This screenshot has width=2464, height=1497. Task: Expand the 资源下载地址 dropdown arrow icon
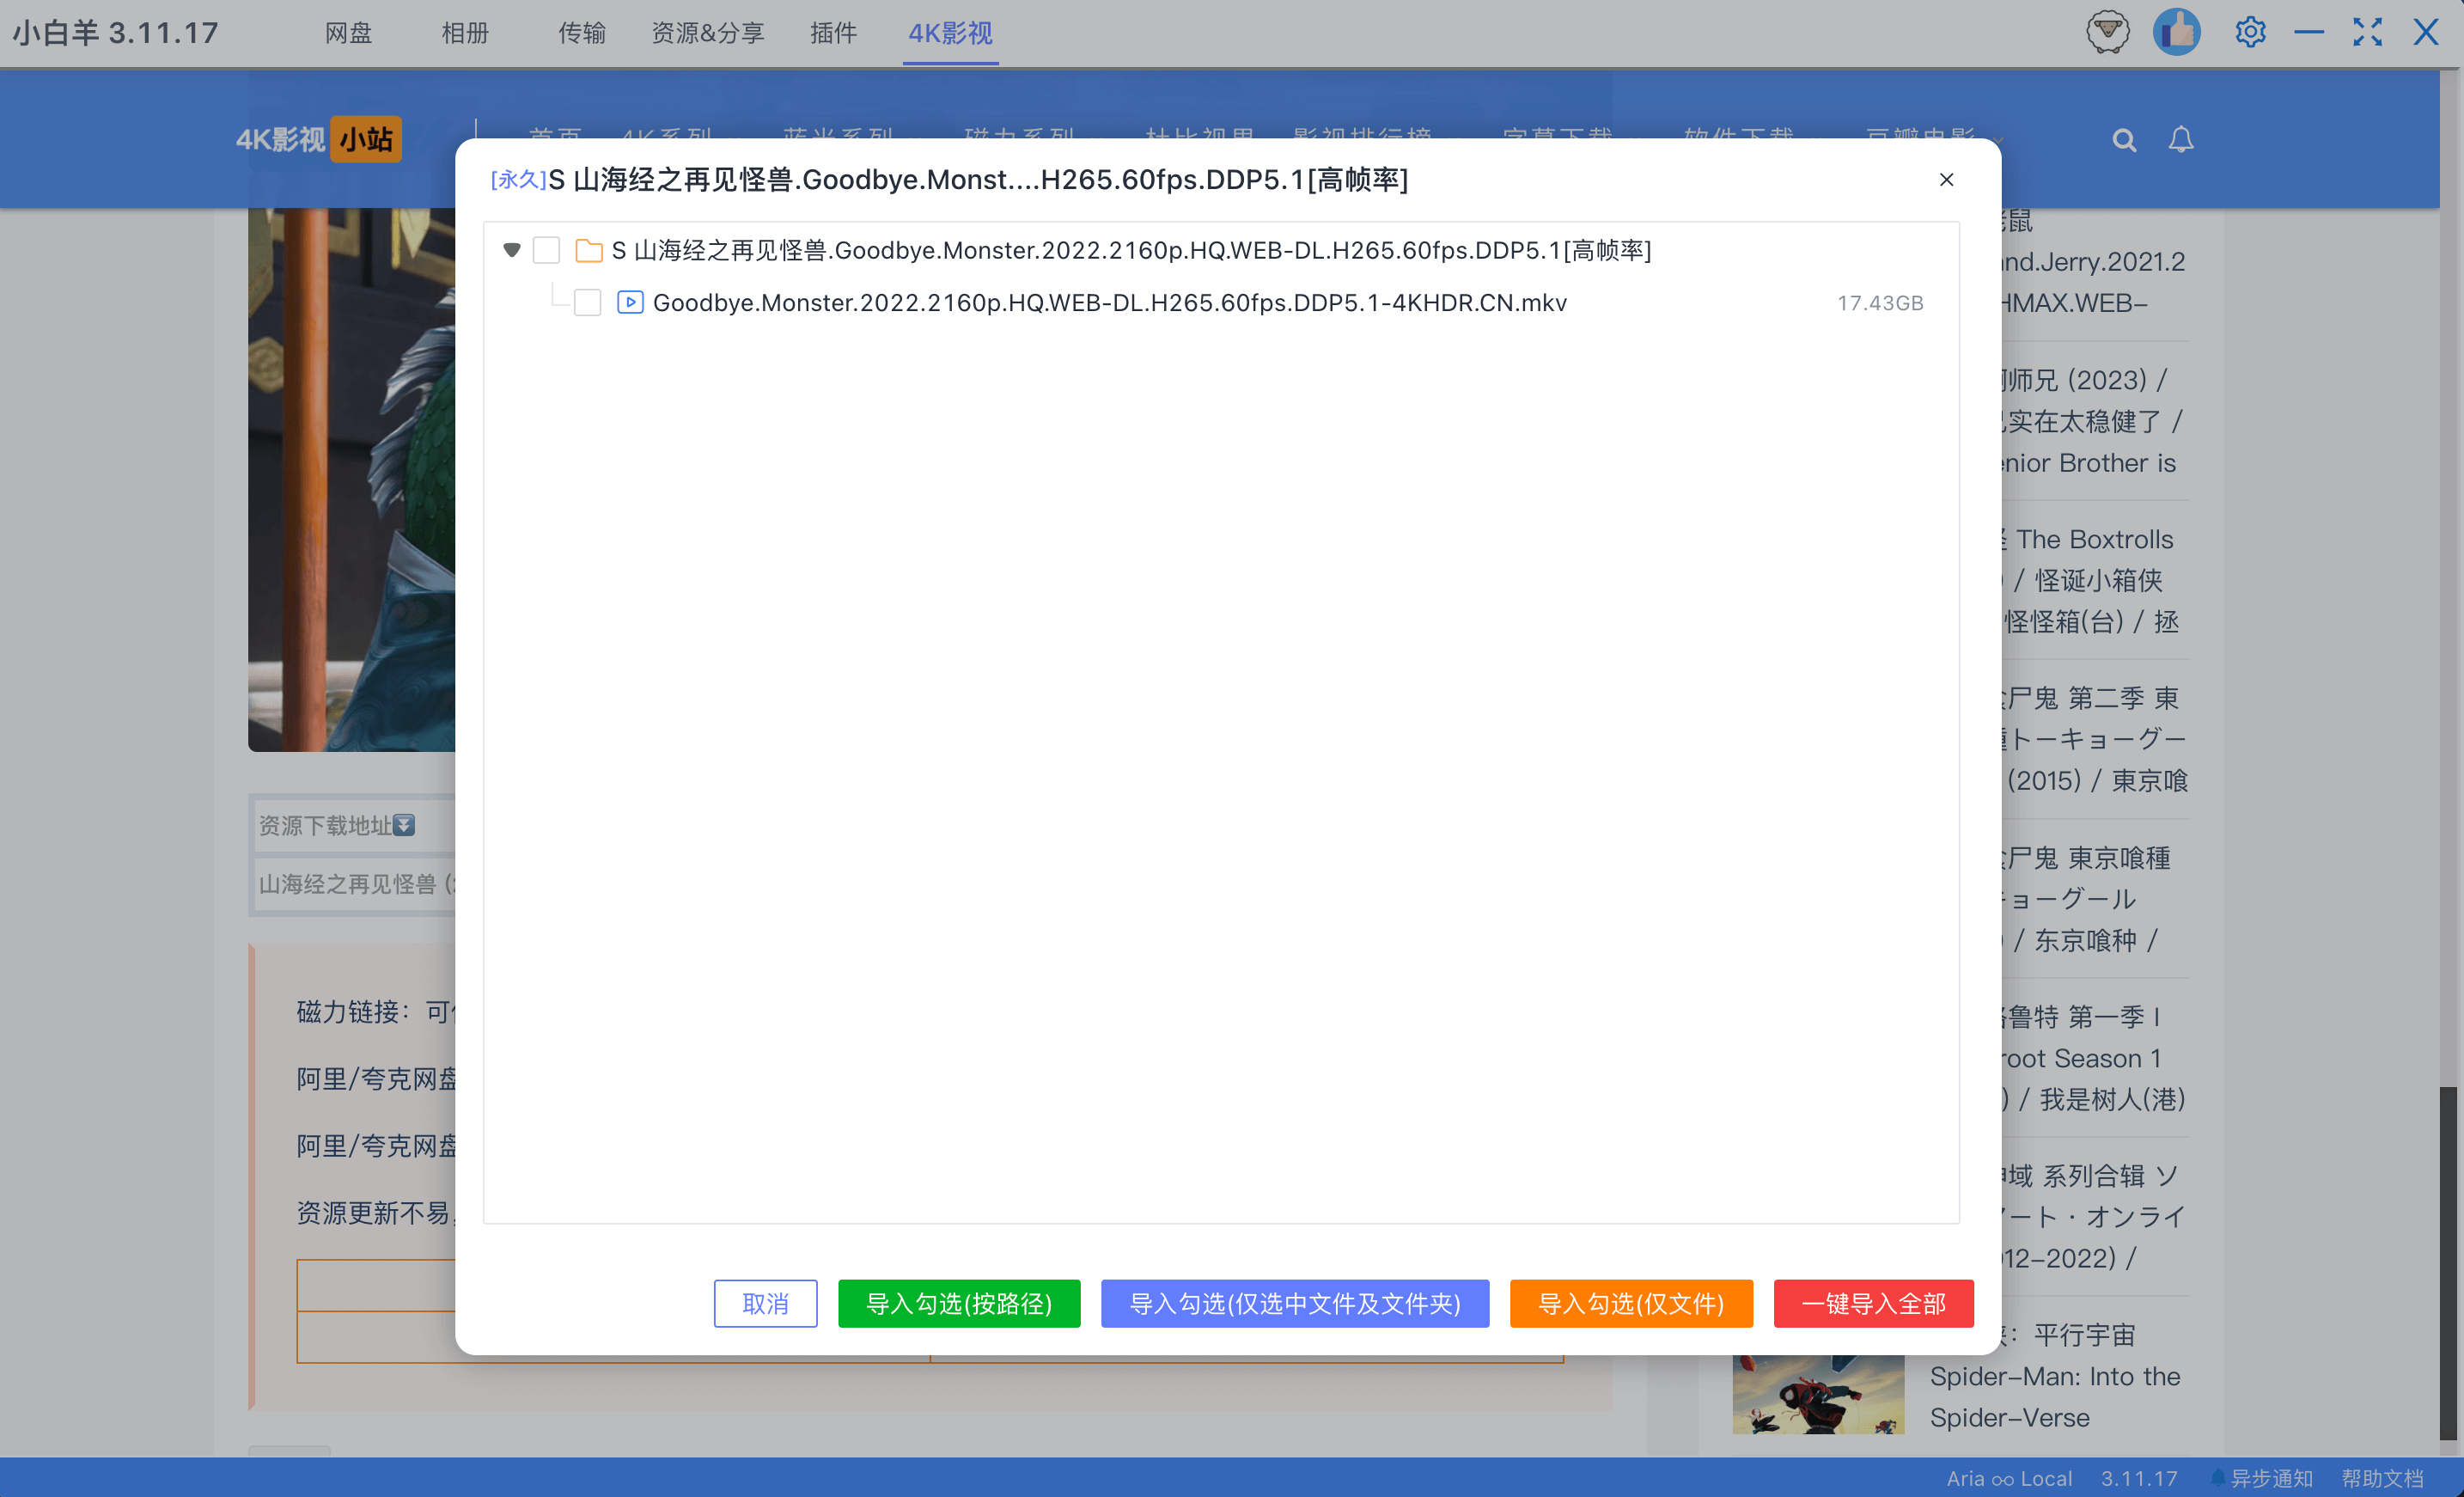pos(404,825)
